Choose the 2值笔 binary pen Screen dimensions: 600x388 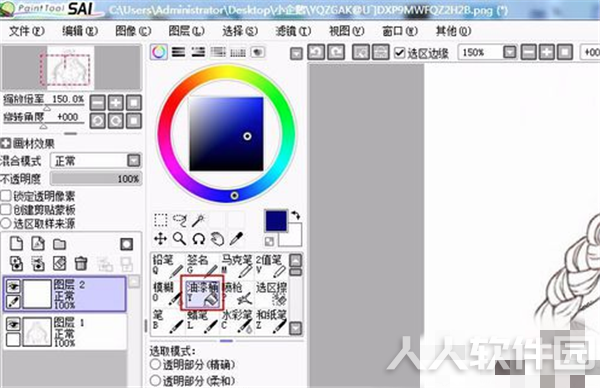click(x=271, y=266)
